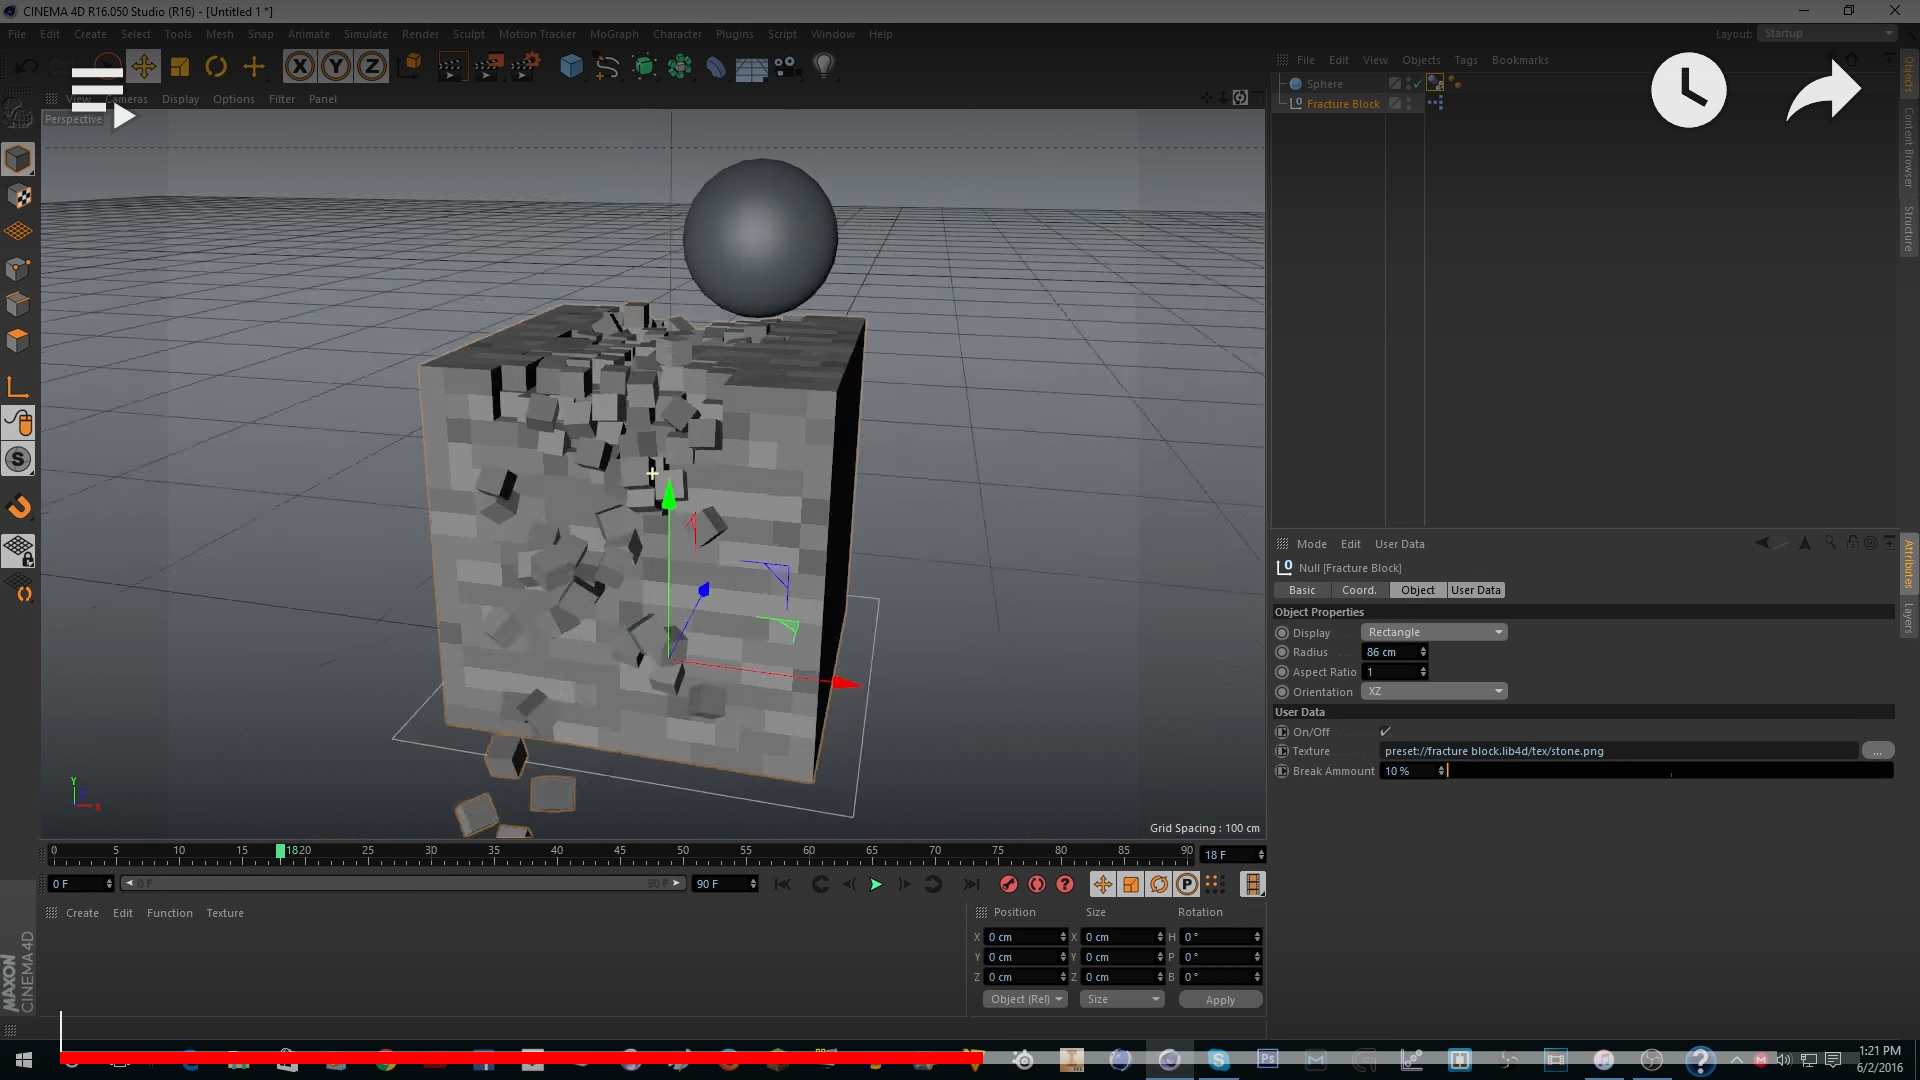Toggle the On/Off user data checkbox

[1385, 732]
